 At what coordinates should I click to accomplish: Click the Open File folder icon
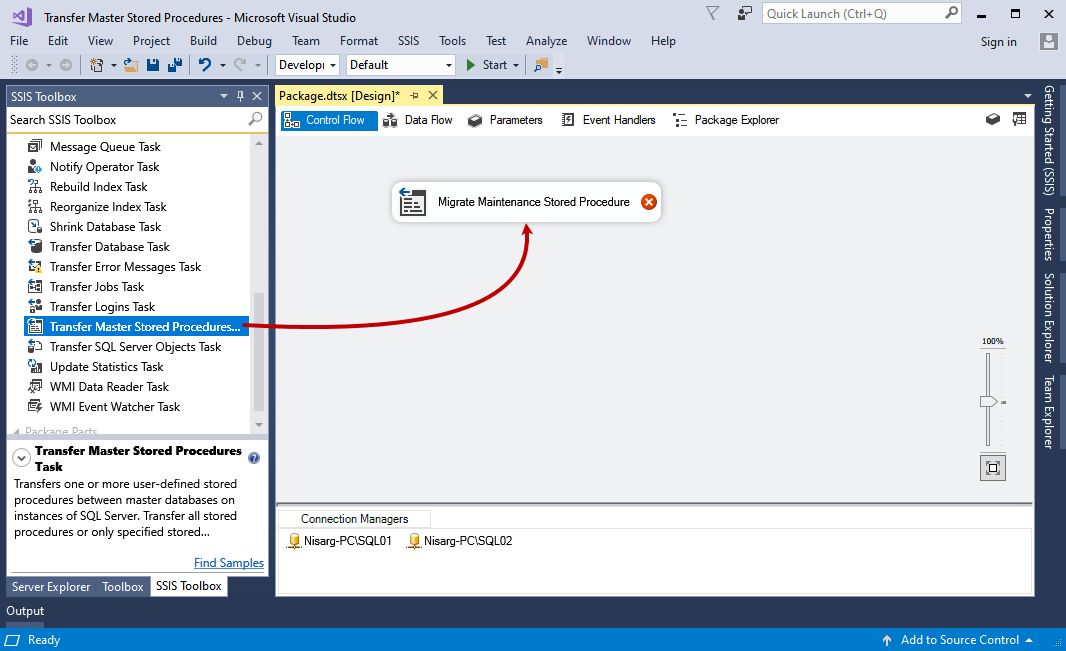pos(131,65)
